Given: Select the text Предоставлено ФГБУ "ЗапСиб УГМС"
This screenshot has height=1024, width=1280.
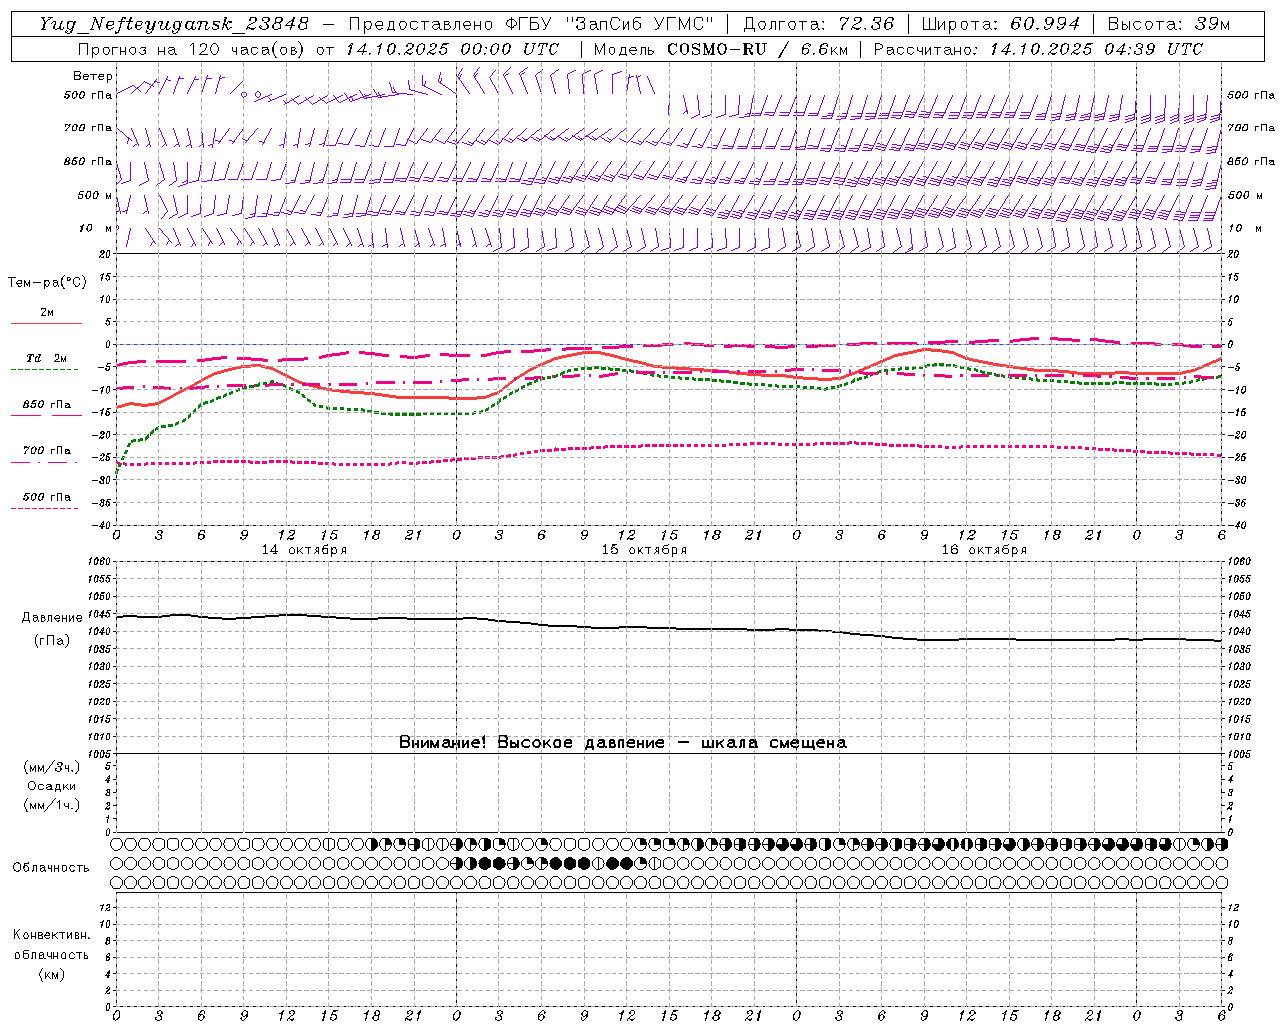Looking at the screenshot, I should coord(530,24).
